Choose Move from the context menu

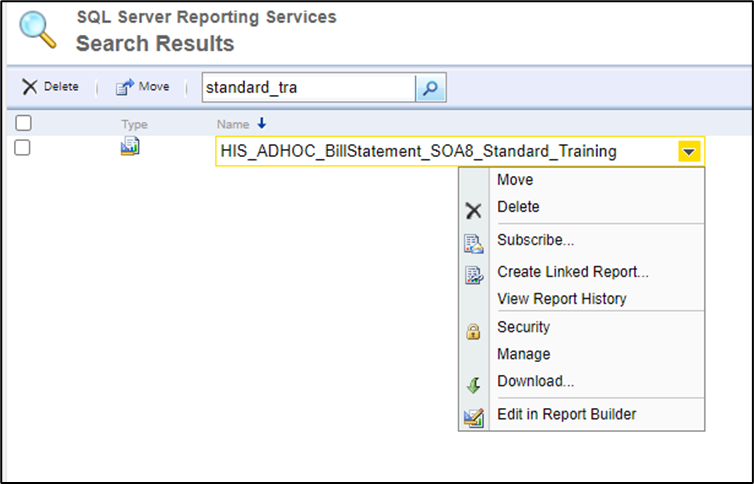point(515,180)
